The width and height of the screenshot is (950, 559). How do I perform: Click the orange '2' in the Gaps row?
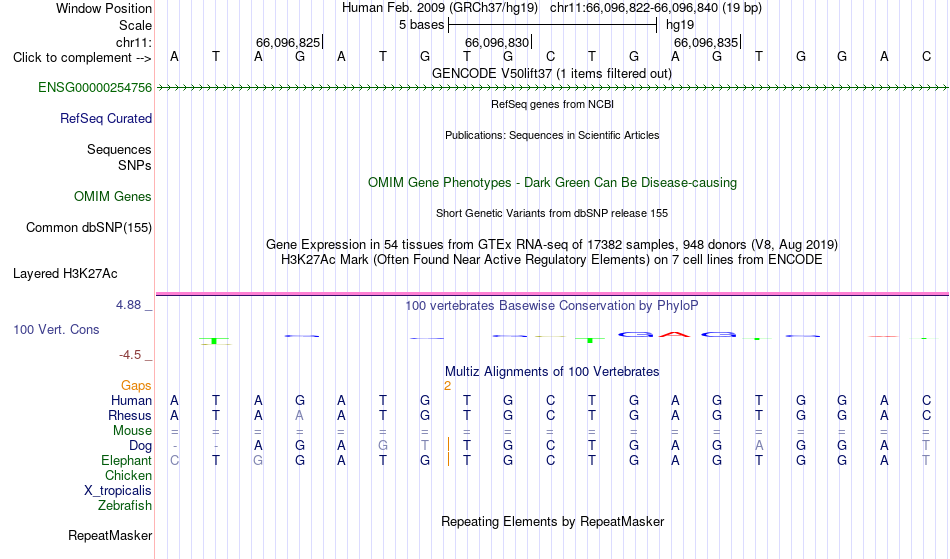coord(447,386)
